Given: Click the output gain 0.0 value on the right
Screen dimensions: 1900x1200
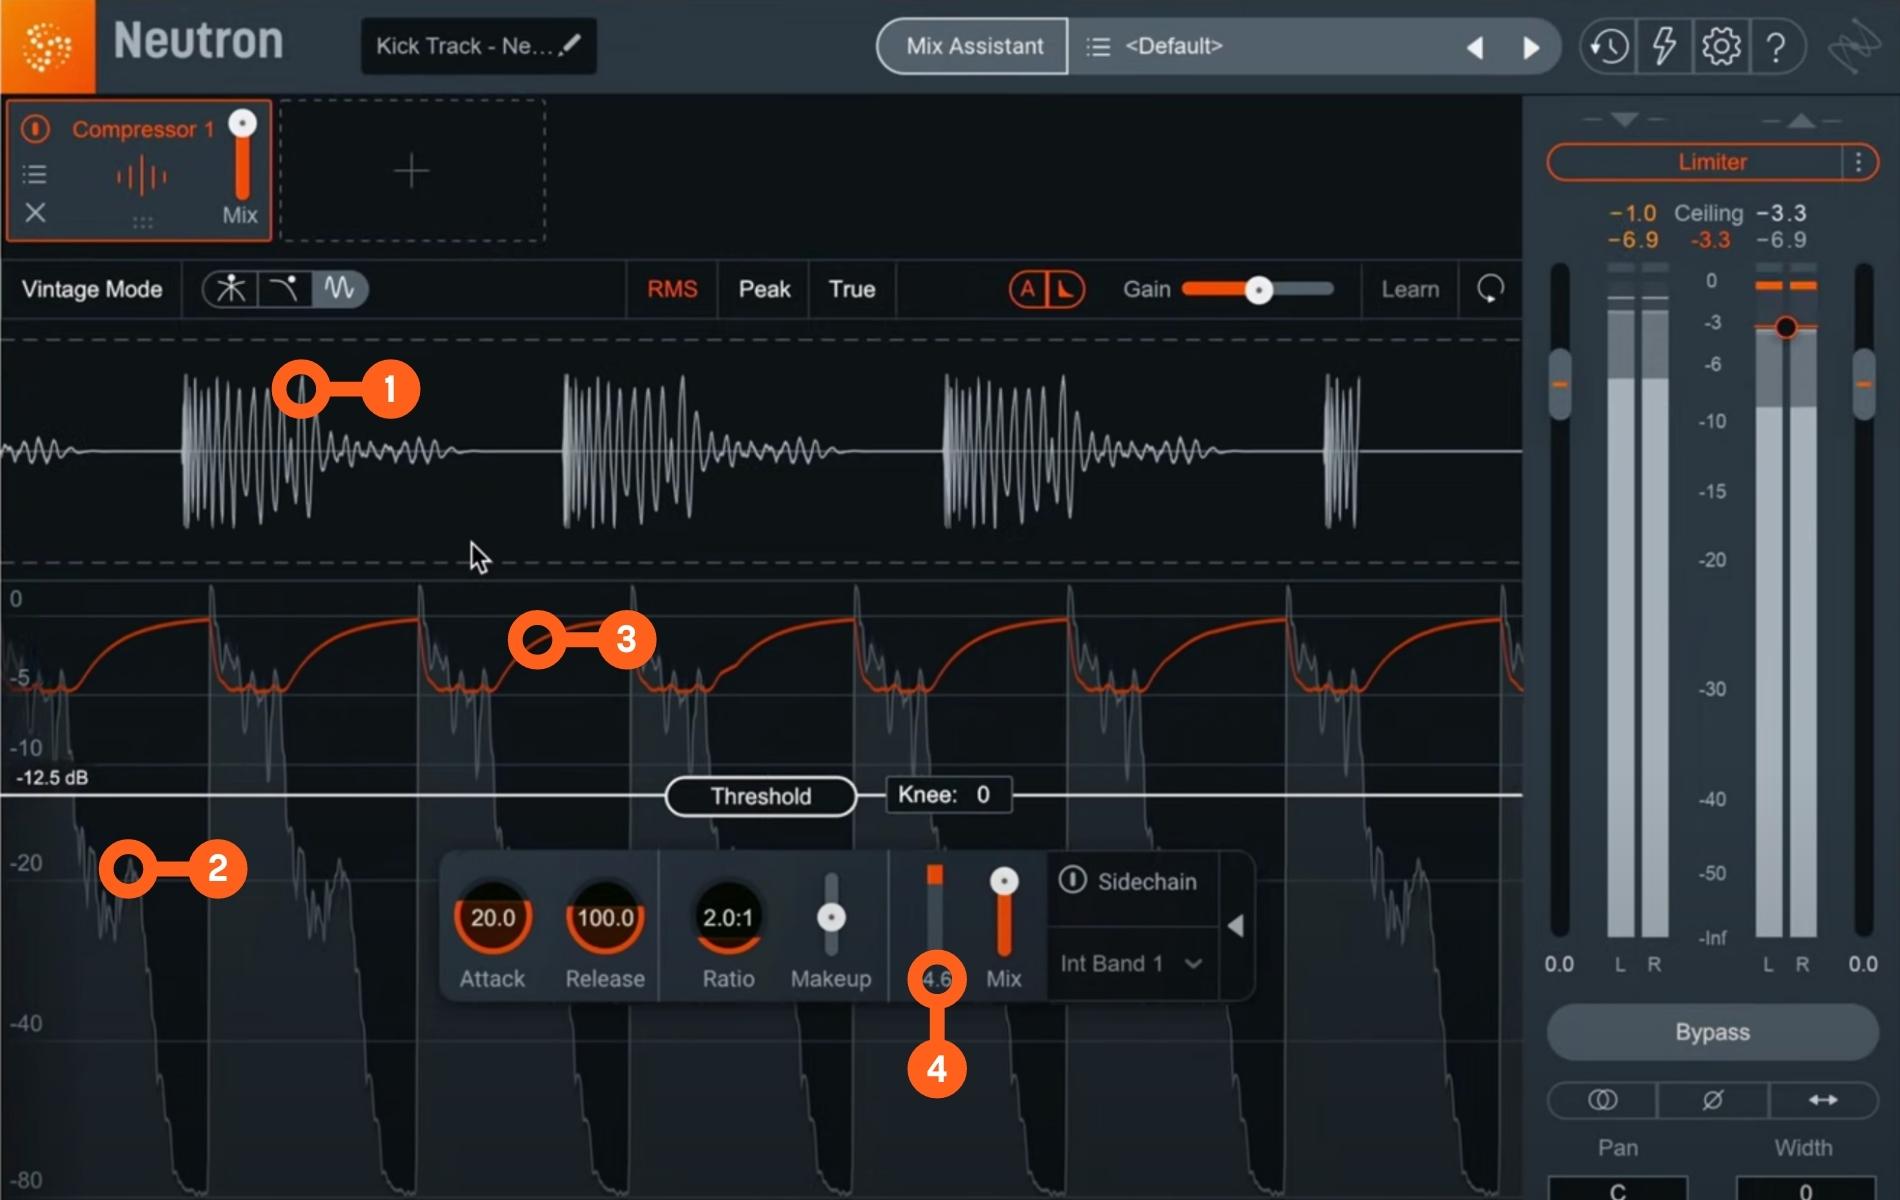Looking at the screenshot, I should click(1863, 964).
